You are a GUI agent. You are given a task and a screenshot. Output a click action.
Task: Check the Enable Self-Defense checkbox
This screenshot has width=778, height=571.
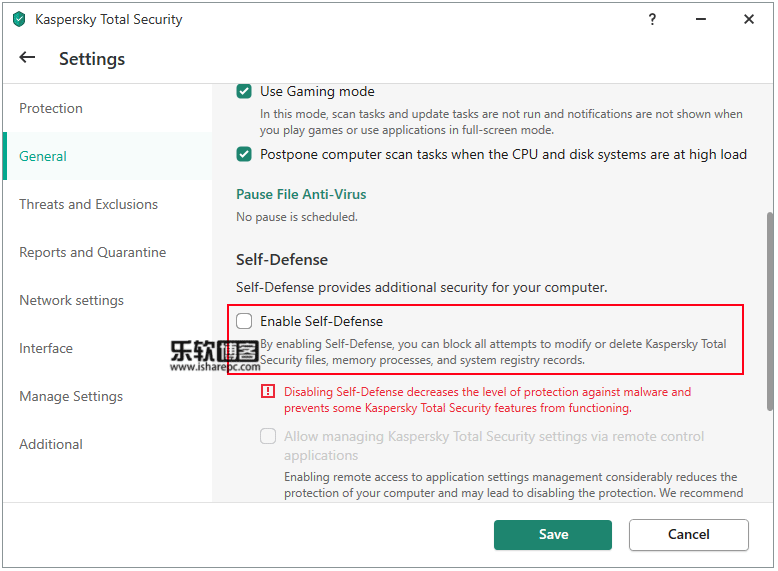pos(244,321)
